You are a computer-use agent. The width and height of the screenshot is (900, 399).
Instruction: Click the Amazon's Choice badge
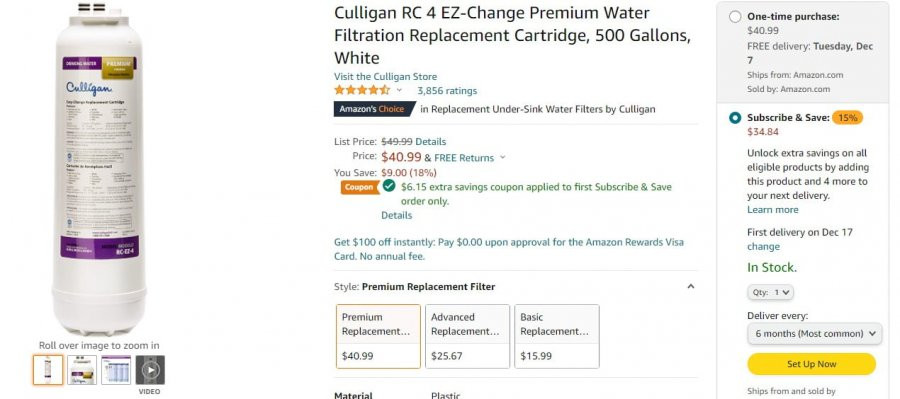tap(374, 109)
